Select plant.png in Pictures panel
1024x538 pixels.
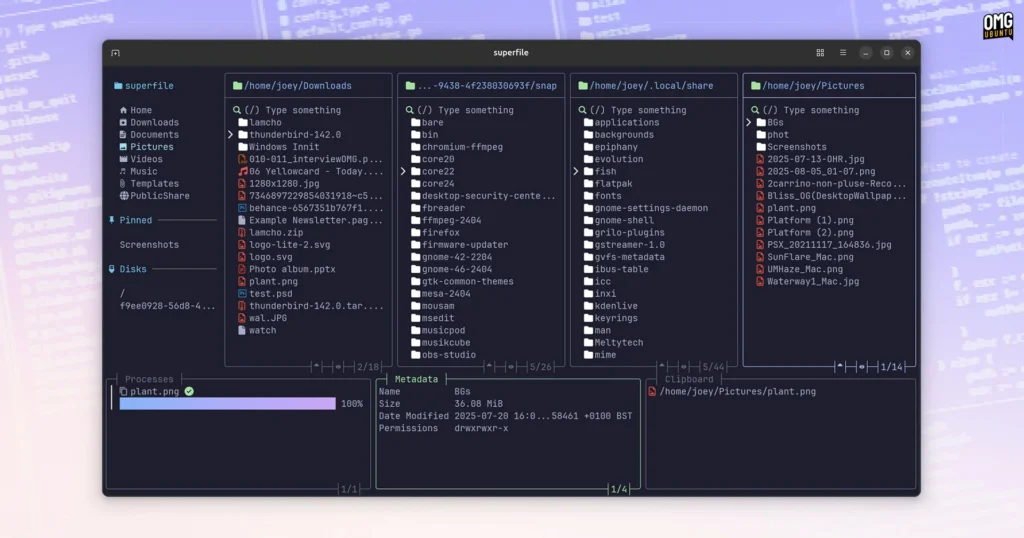point(786,208)
